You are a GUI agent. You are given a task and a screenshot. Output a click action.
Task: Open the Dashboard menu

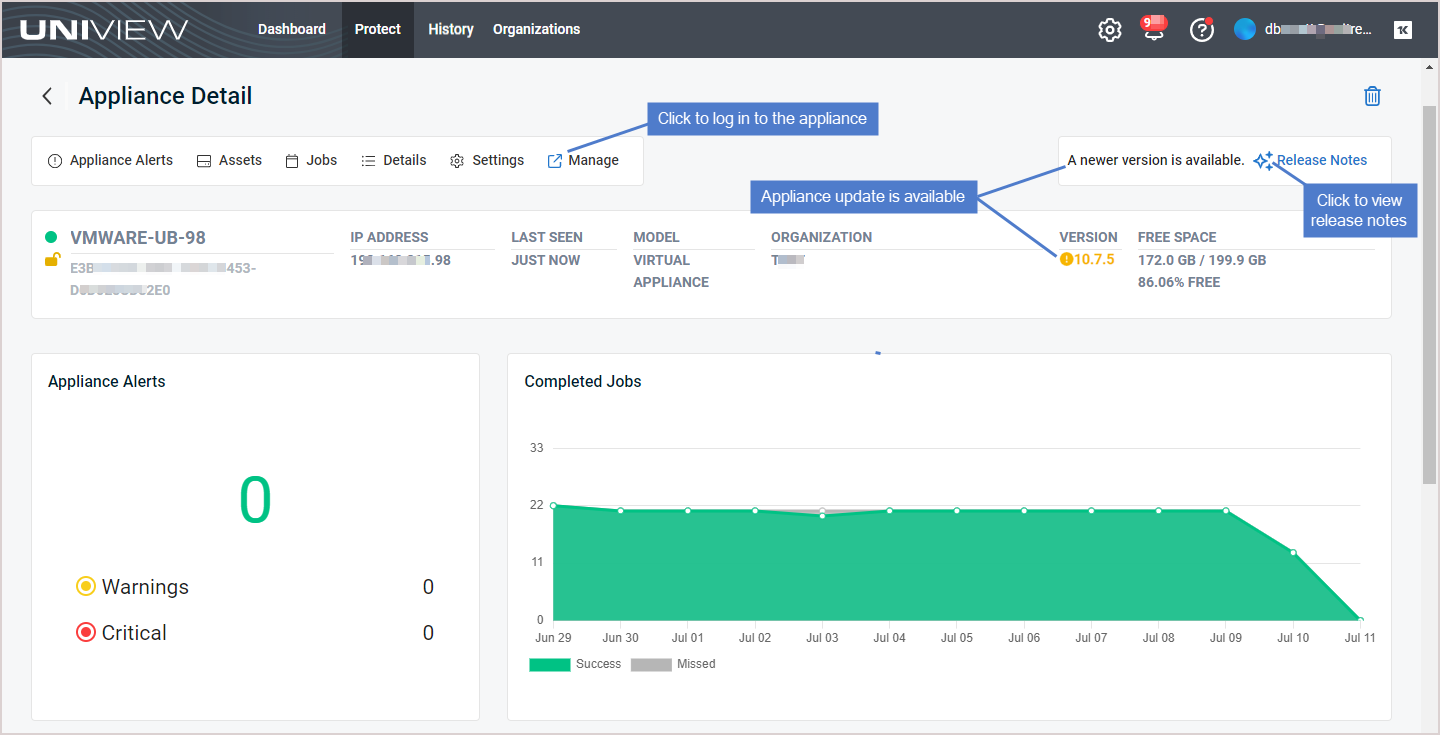pos(292,29)
